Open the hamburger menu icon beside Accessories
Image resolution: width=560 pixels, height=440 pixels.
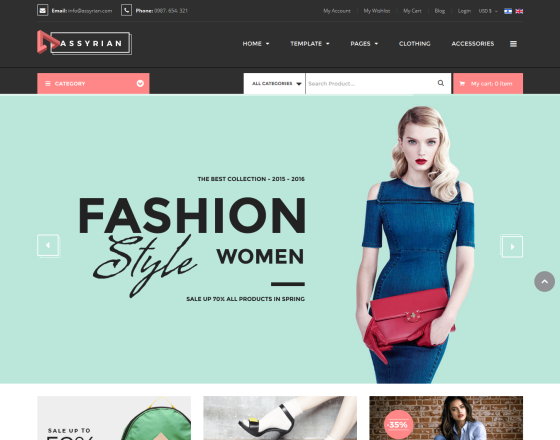pyautogui.click(x=513, y=44)
